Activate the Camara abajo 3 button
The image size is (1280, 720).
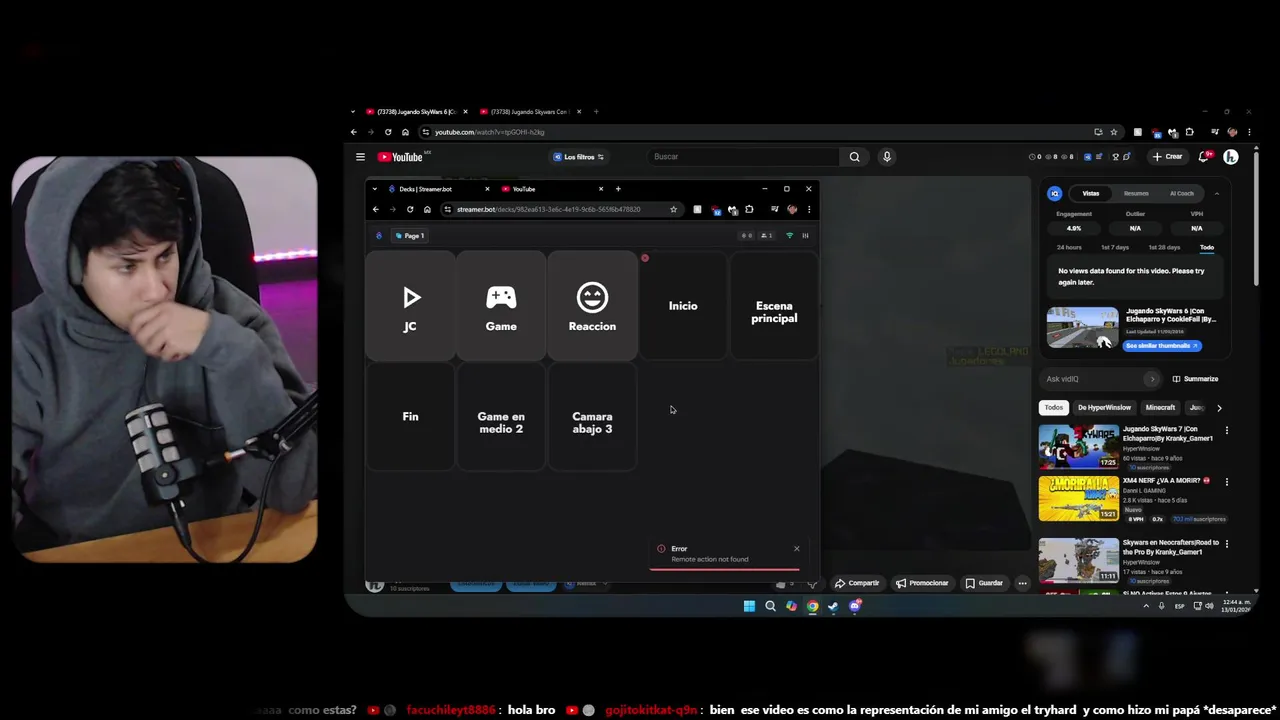[592, 416]
